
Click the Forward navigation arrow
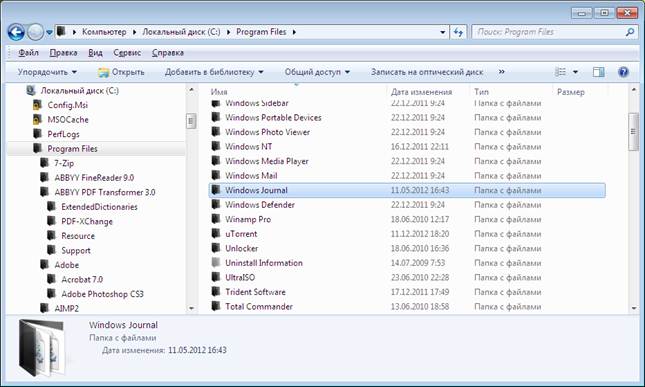pyautogui.click(x=35, y=32)
